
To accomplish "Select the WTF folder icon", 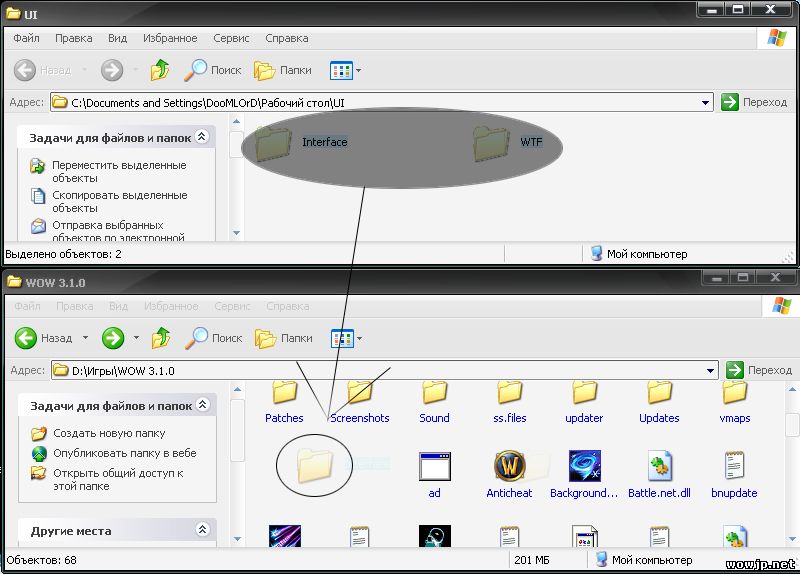I will (x=491, y=142).
